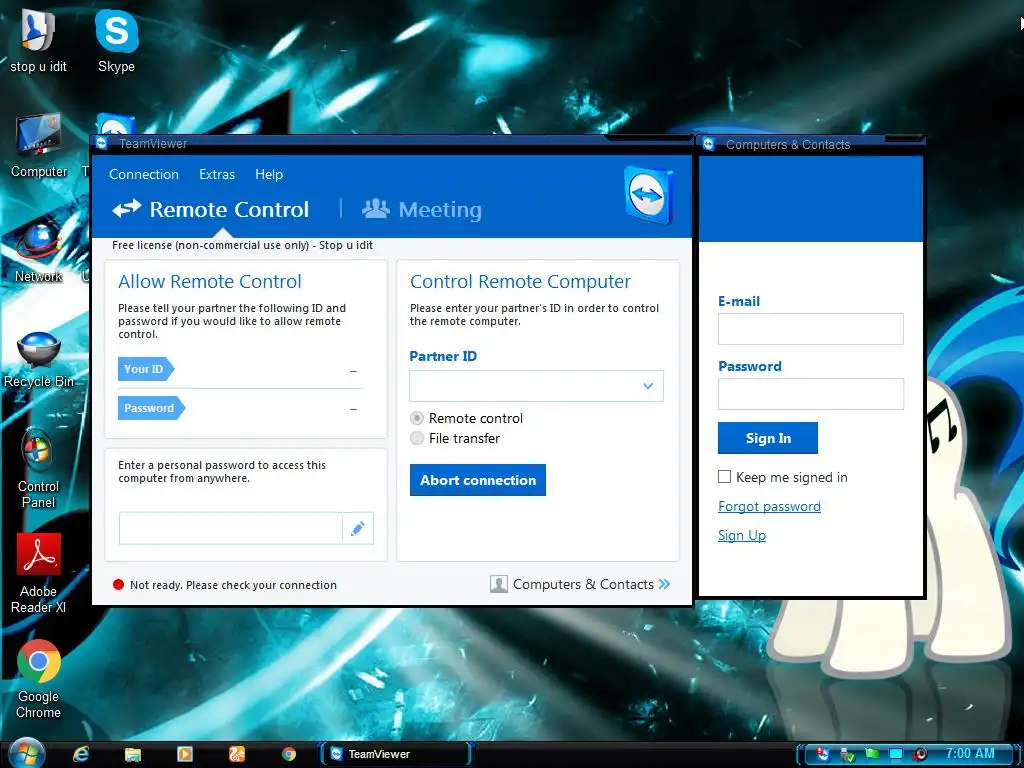
Task: Open Windows Explorer folder on taskbar
Action: coord(133,754)
